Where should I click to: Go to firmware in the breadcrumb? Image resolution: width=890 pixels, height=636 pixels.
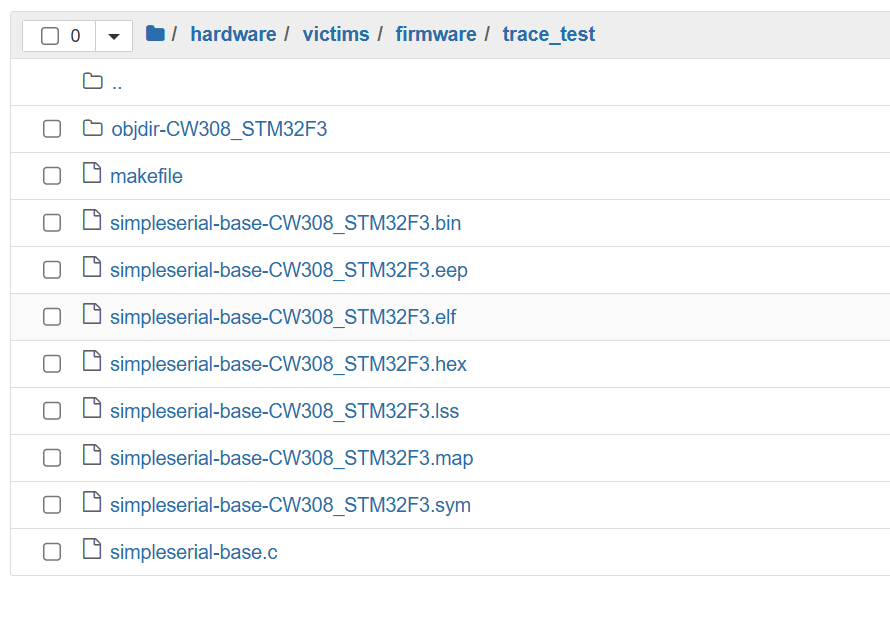pos(436,34)
